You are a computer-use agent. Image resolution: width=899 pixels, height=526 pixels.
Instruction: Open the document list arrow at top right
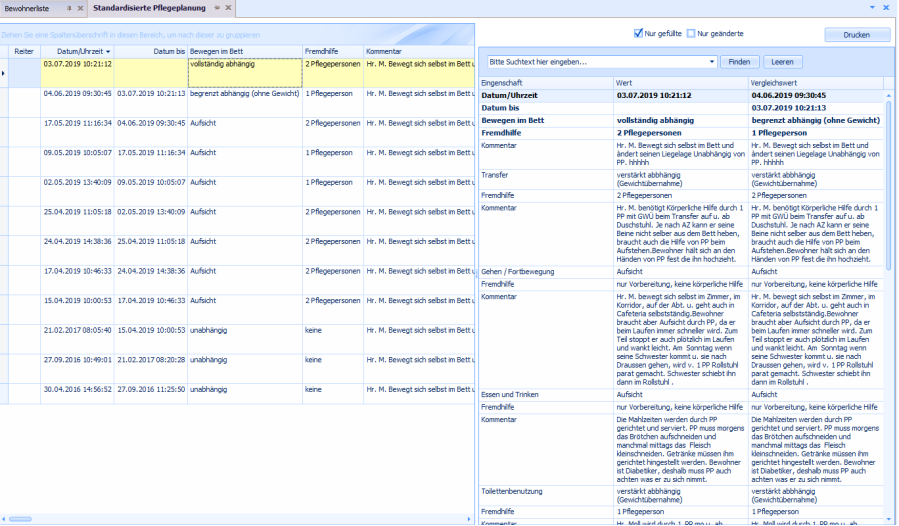(872, 8)
